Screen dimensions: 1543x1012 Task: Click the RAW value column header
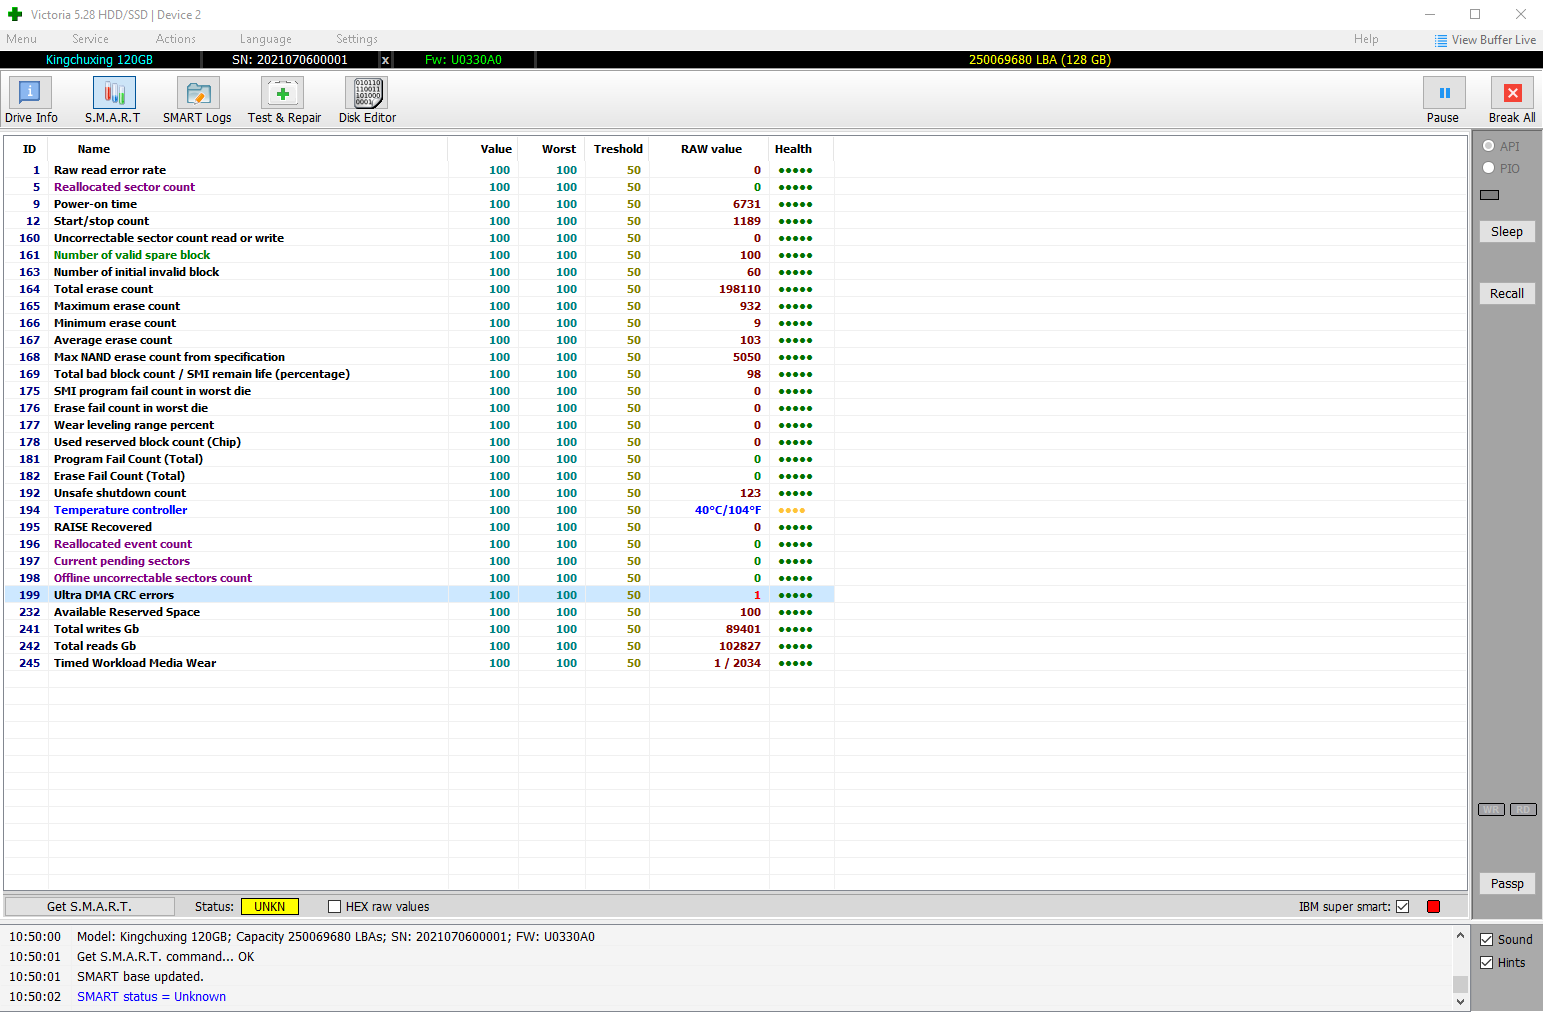point(711,149)
